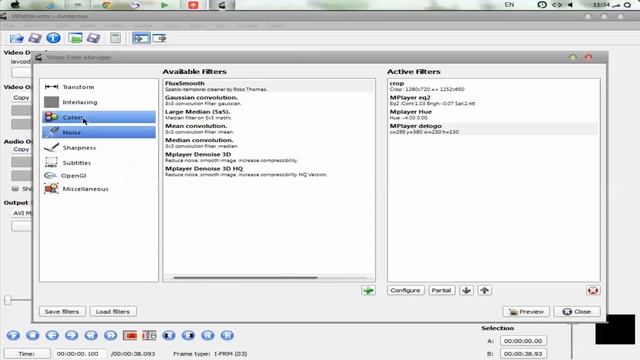Click the green picture toolbar icon

click(75, 38)
